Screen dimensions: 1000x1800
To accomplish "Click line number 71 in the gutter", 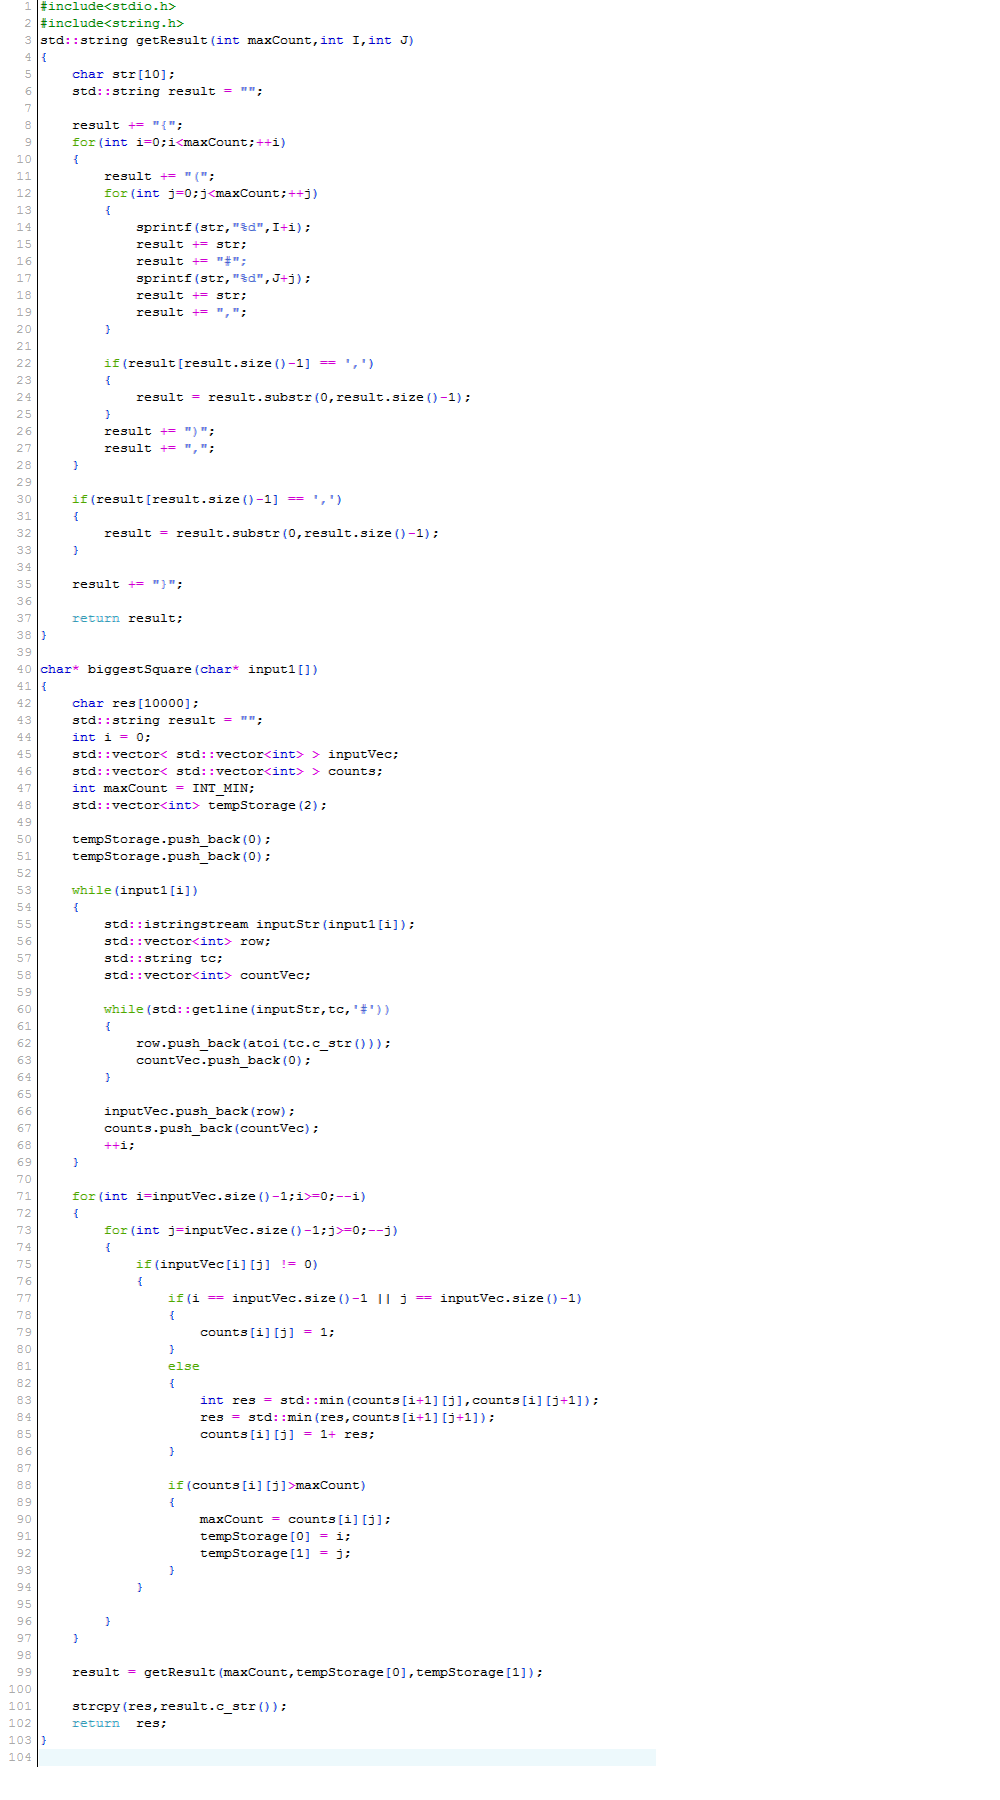I will 23,1197.
